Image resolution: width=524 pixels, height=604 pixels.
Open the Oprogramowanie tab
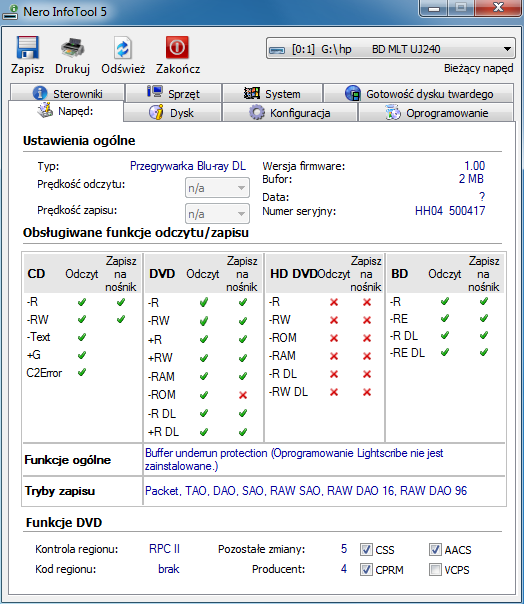click(x=436, y=112)
